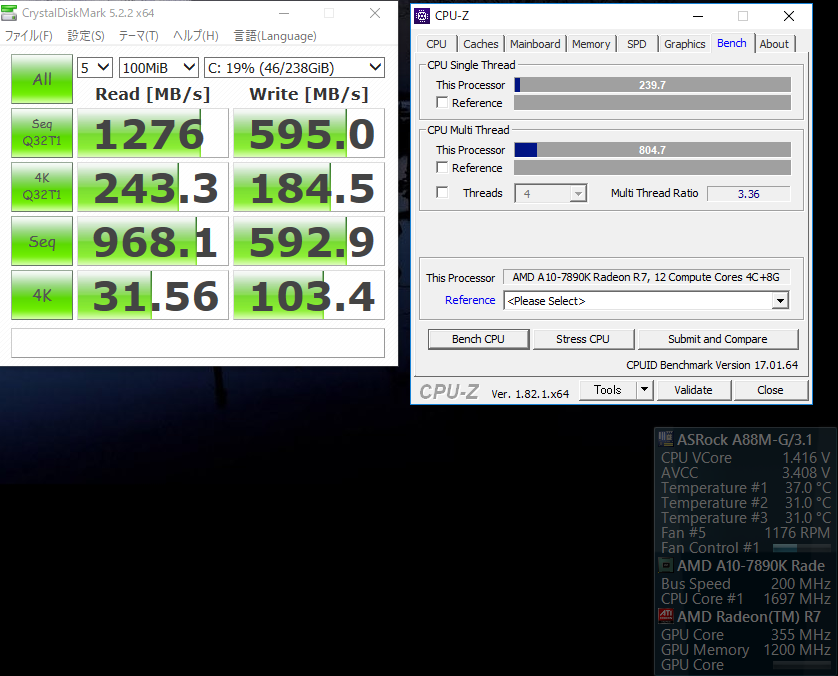Image resolution: width=838 pixels, height=676 pixels.
Task: Expand the Tools dropdown arrow
Action: click(x=645, y=390)
